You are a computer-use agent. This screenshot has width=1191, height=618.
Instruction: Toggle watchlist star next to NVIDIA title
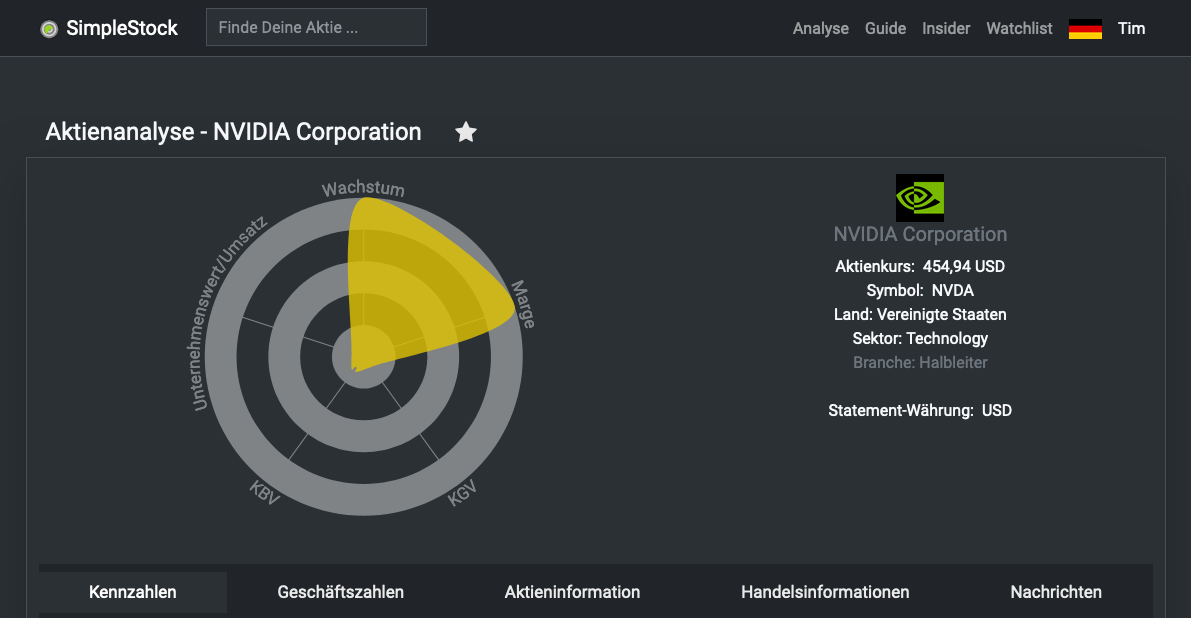click(x=466, y=132)
